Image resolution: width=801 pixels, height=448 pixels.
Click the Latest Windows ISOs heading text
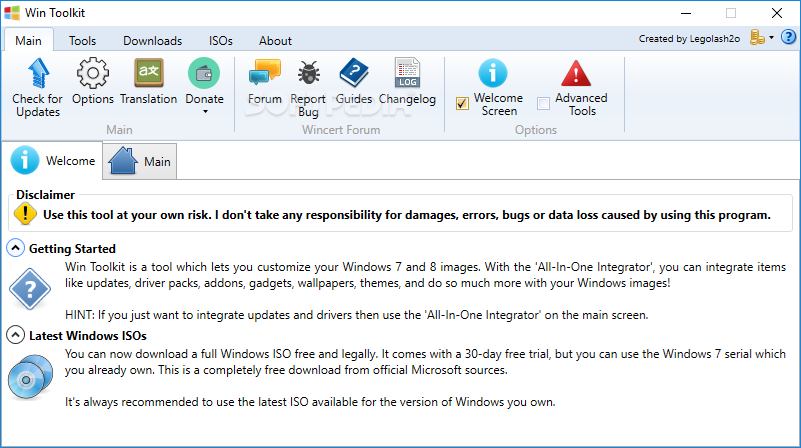point(88,336)
